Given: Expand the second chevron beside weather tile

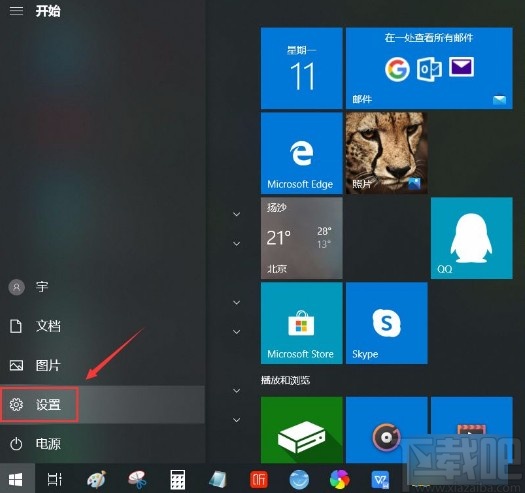Looking at the screenshot, I should tap(236, 244).
